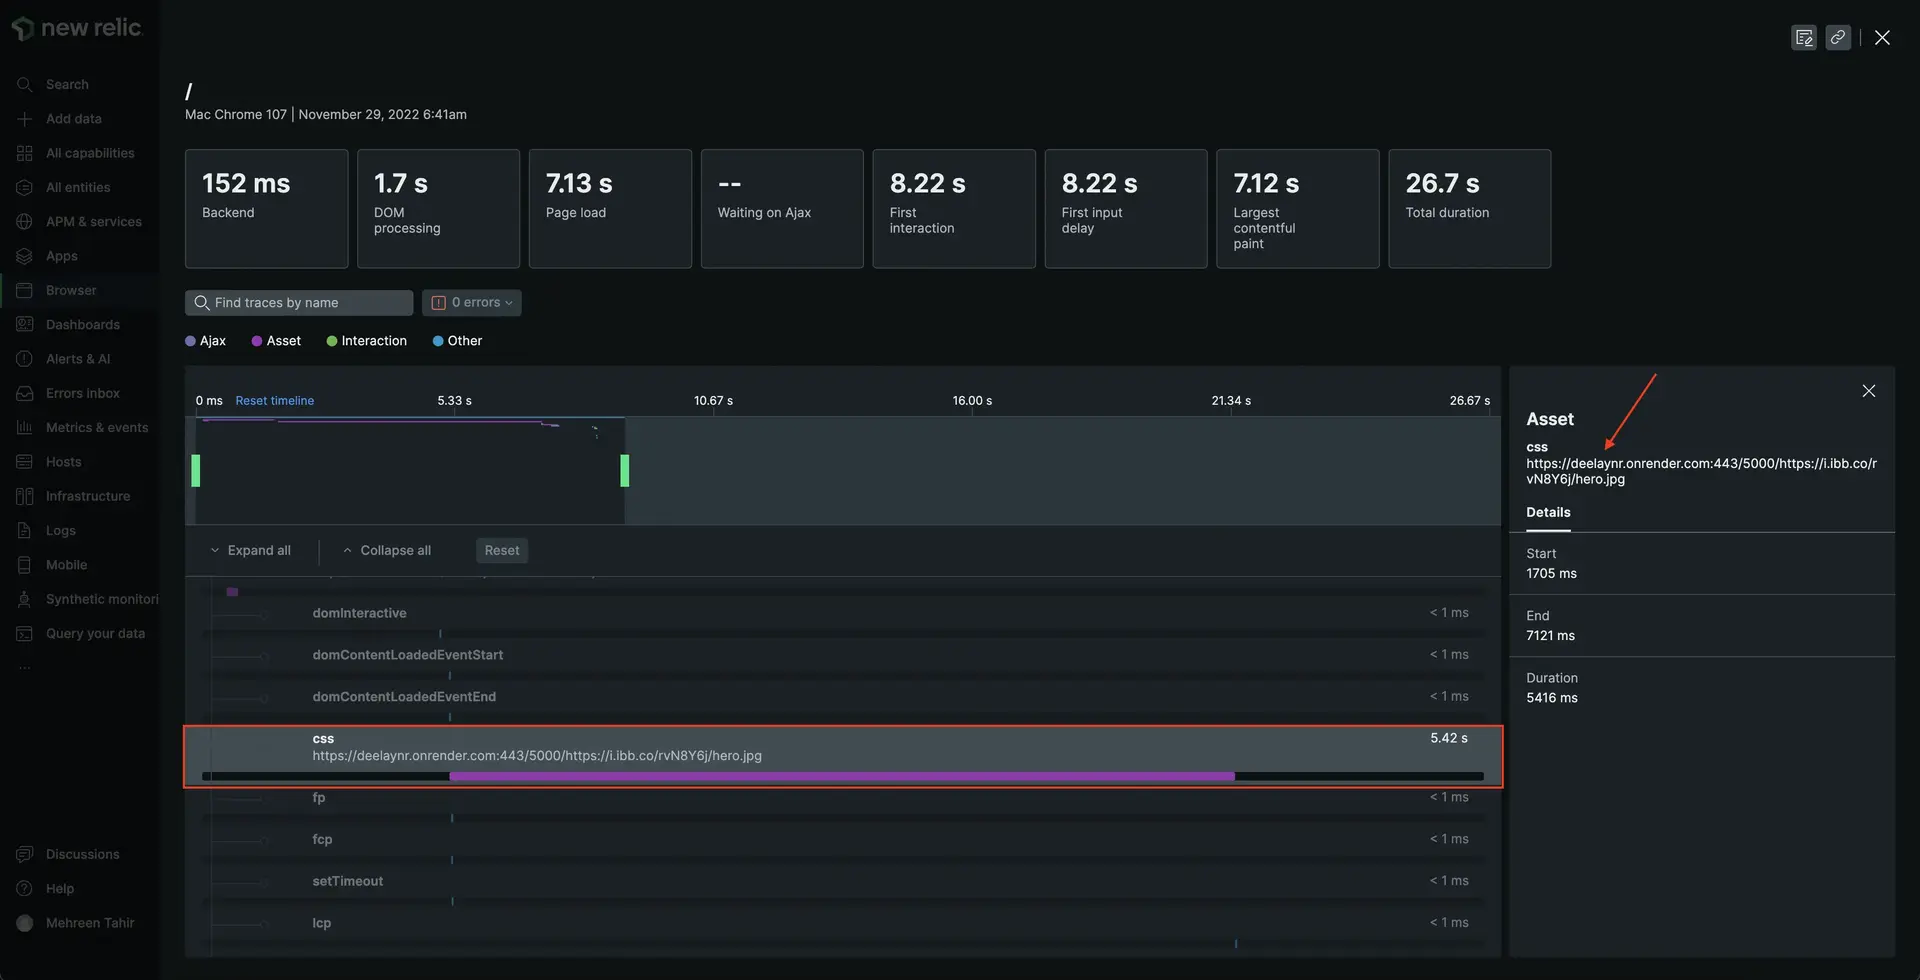Screen dimensions: 1920x980
Task: Open Infrastructure icon
Action: point(25,496)
